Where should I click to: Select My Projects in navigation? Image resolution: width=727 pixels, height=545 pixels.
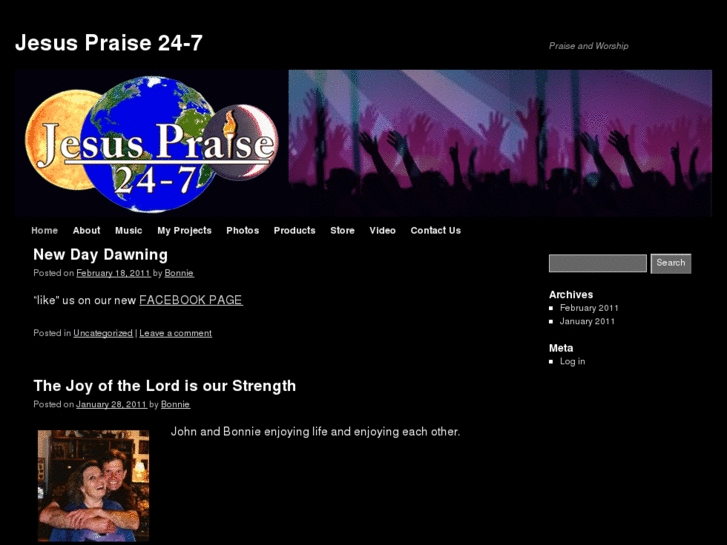[x=184, y=231]
